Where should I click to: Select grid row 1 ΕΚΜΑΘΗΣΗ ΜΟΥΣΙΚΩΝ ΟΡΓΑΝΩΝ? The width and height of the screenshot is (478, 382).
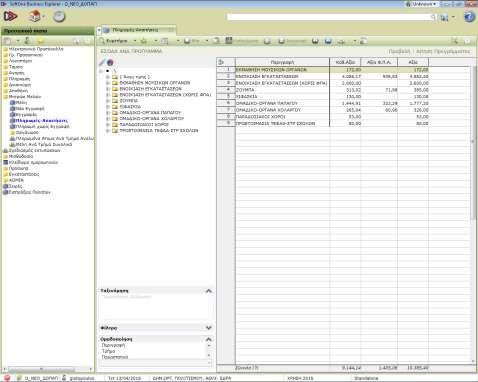(322, 70)
